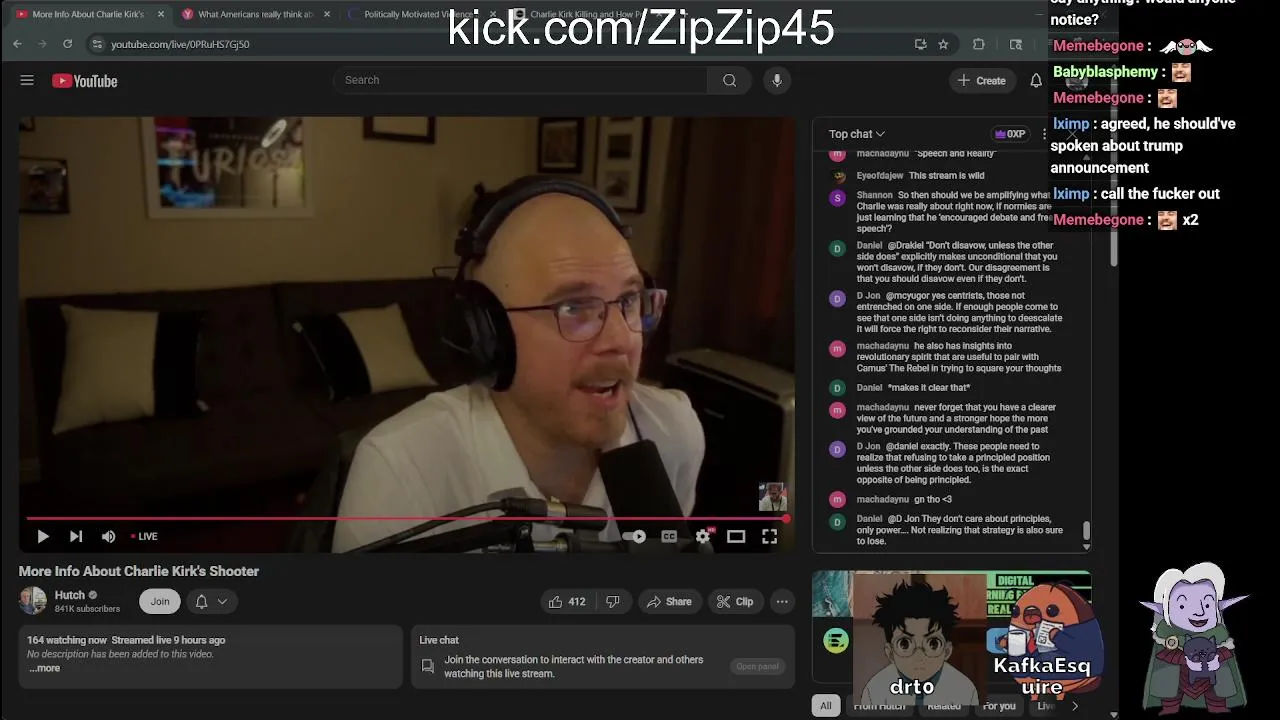Like the video with 412 likes
1280x720 pixels.
(x=566, y=601)
